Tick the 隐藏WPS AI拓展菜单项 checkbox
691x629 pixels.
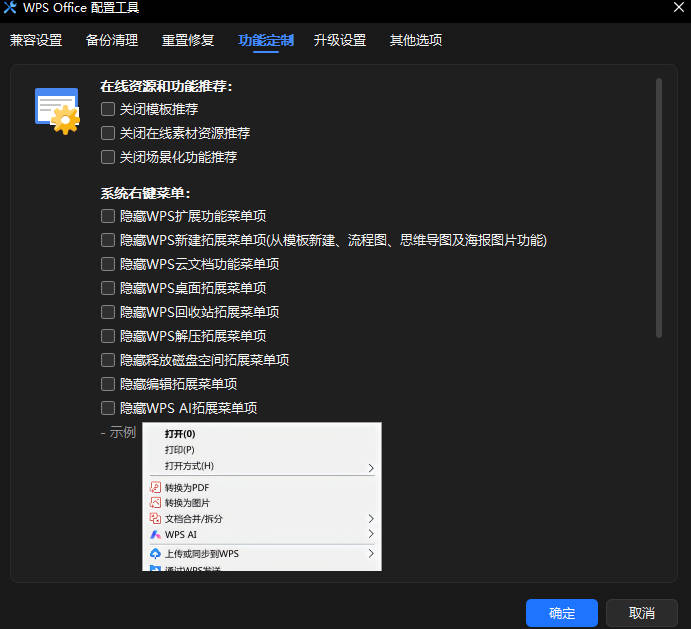[108, 408]
